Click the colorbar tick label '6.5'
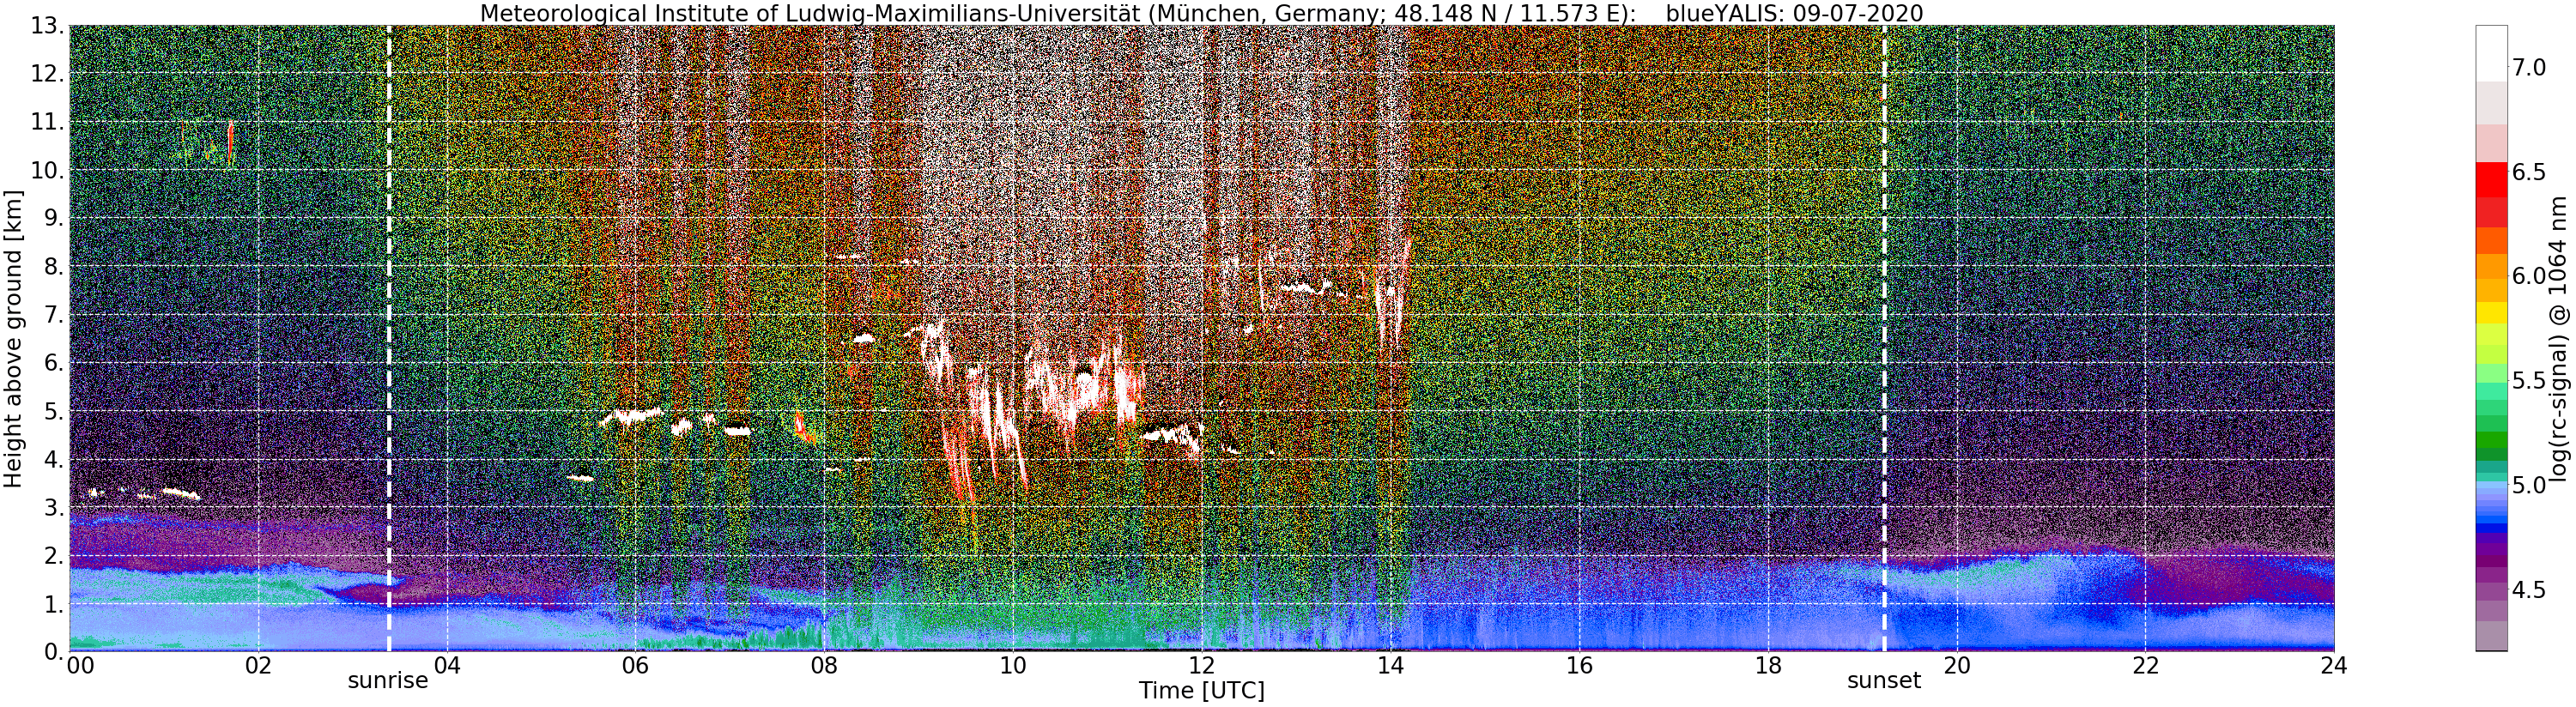The image size is (2576, 707). [2529, 172]
